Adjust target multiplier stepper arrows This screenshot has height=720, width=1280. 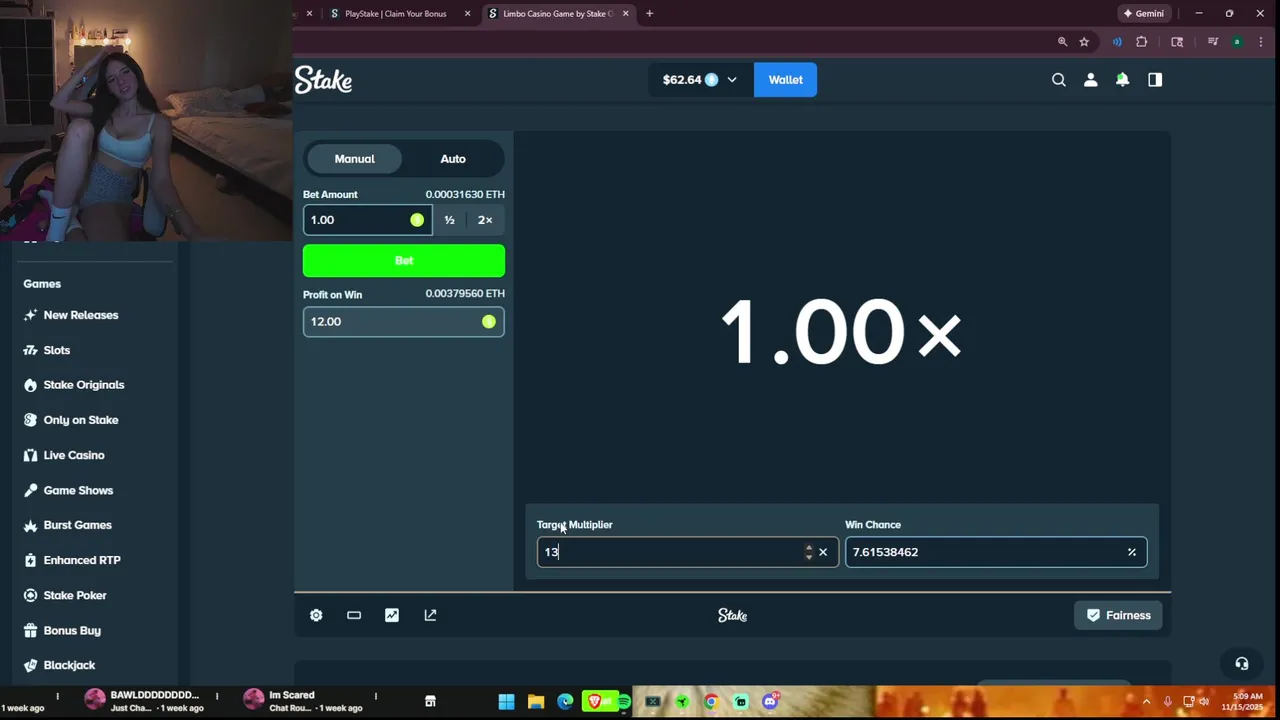(x=809, y=552)
